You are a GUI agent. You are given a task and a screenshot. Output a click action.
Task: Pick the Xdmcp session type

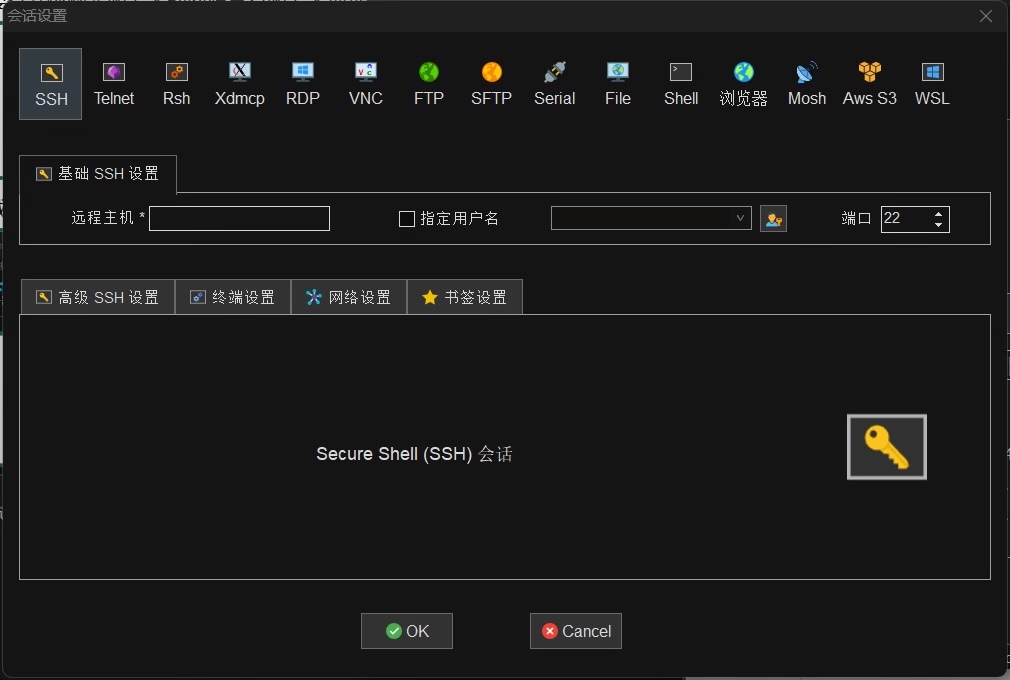pyautogui.click(x=240, y=84)
